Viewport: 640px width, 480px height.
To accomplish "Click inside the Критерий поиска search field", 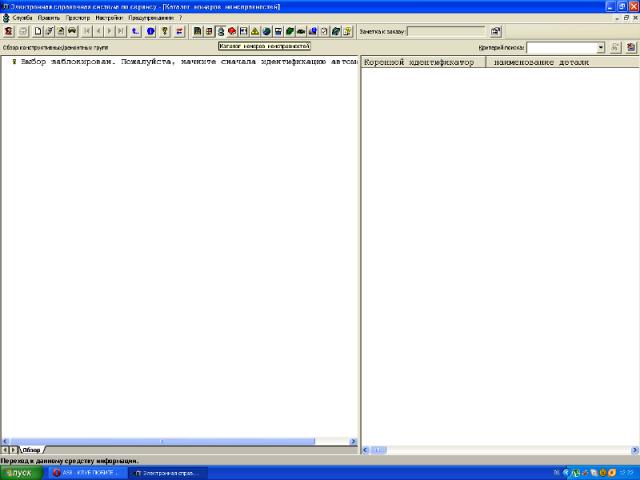I will pos(560,47).
